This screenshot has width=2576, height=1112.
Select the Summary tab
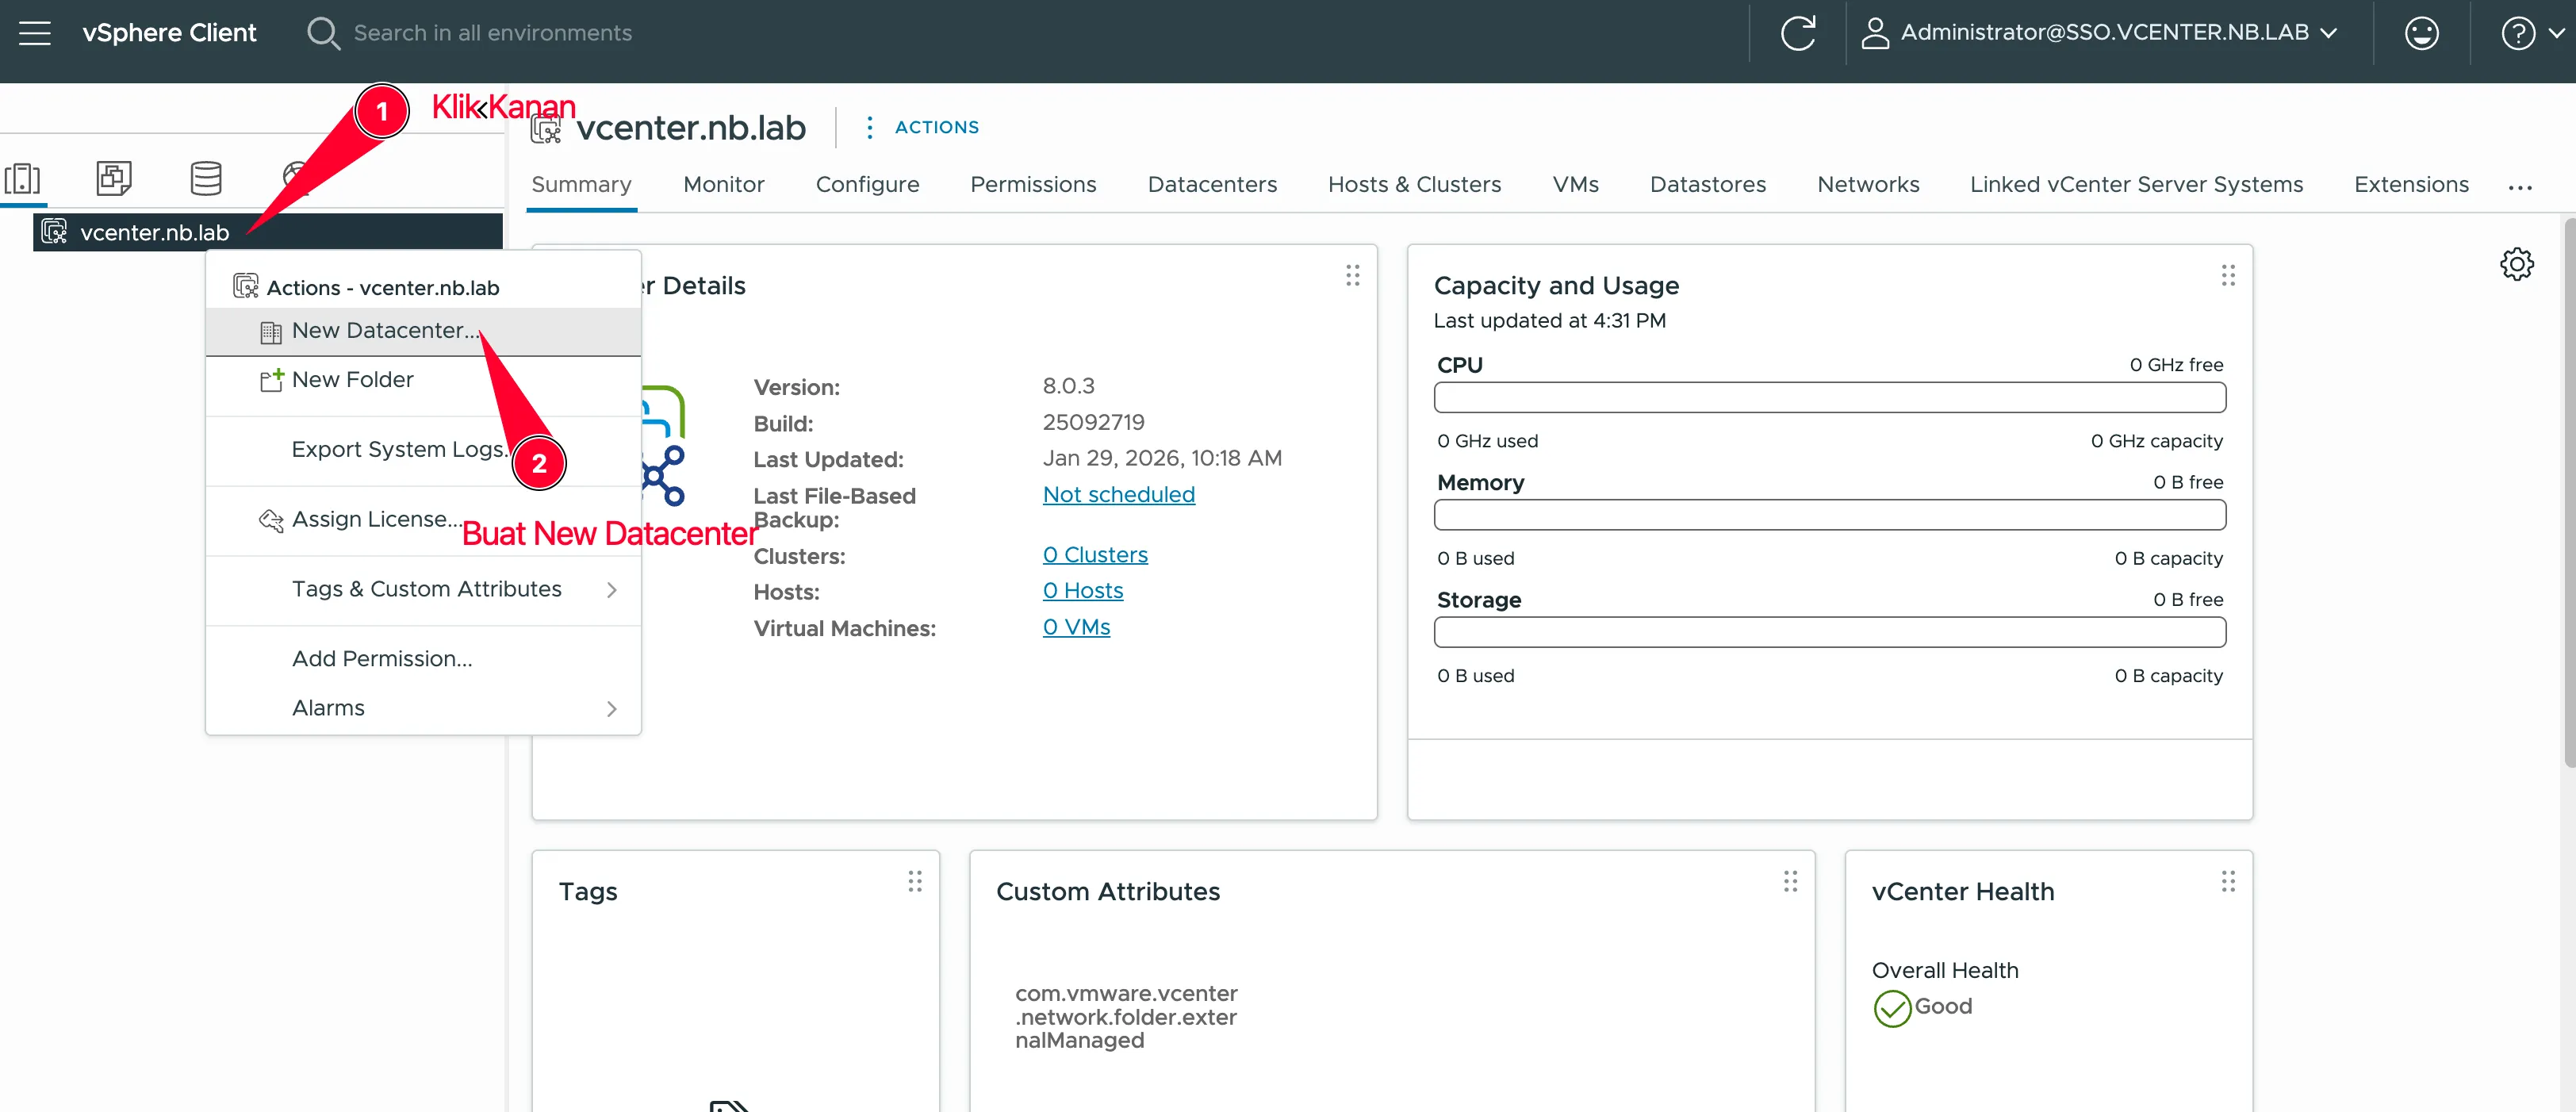pyautogui.click(x=581, y=185)
